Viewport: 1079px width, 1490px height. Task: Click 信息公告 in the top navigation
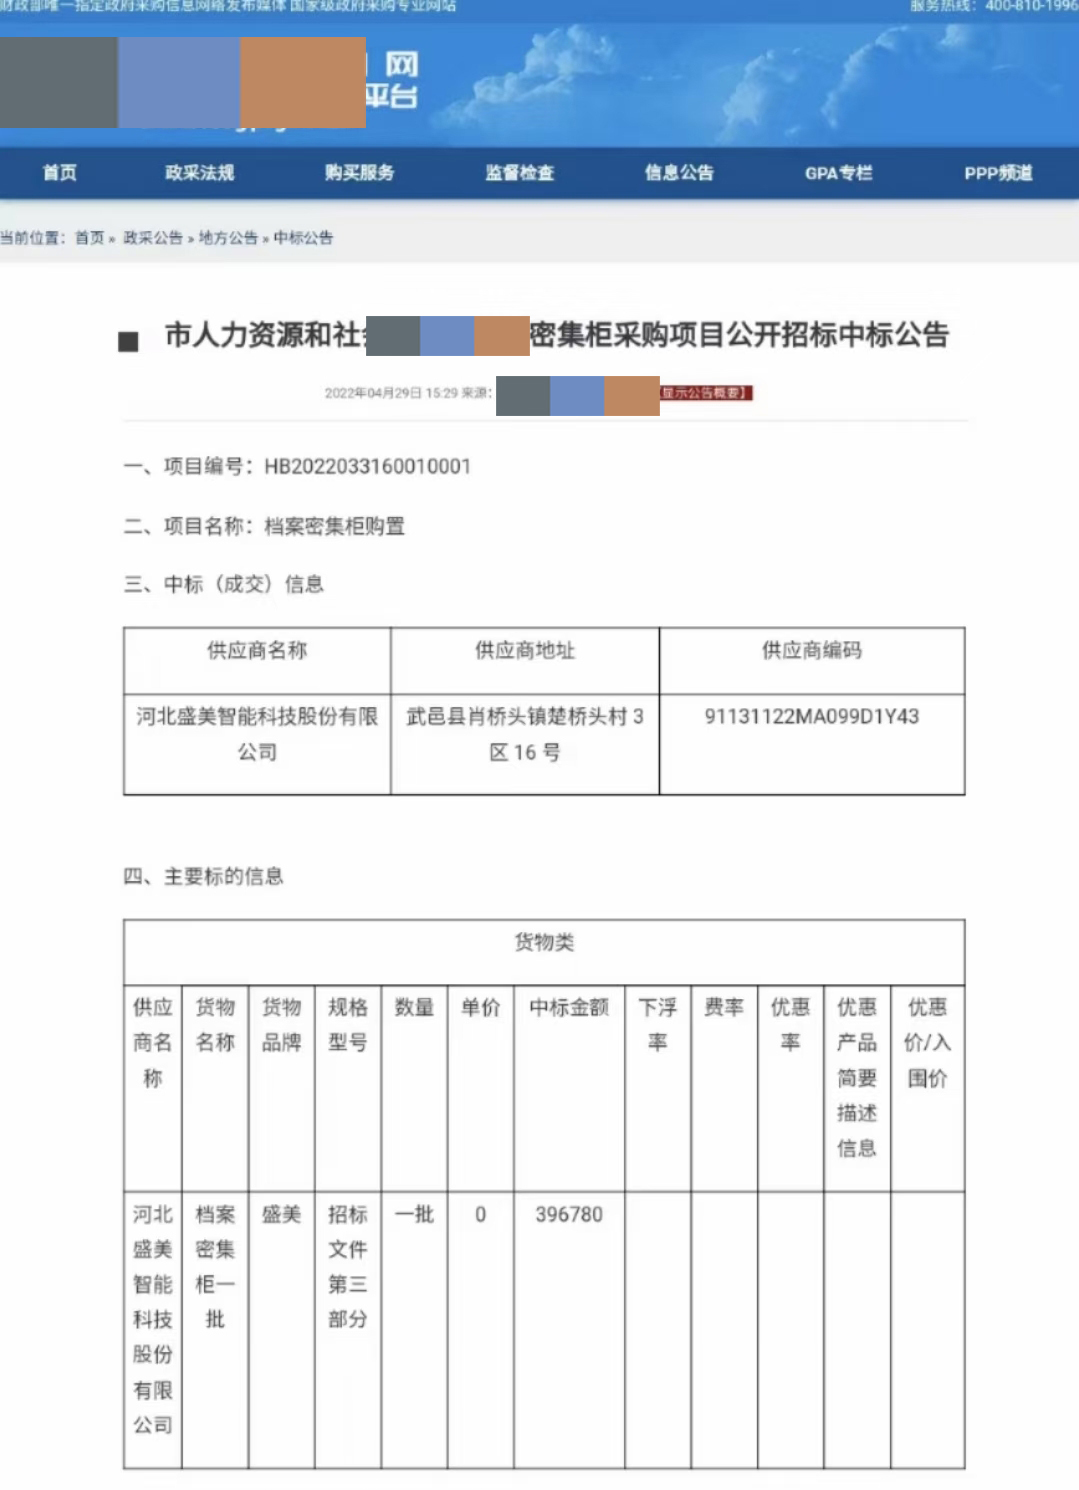[680, 173]
